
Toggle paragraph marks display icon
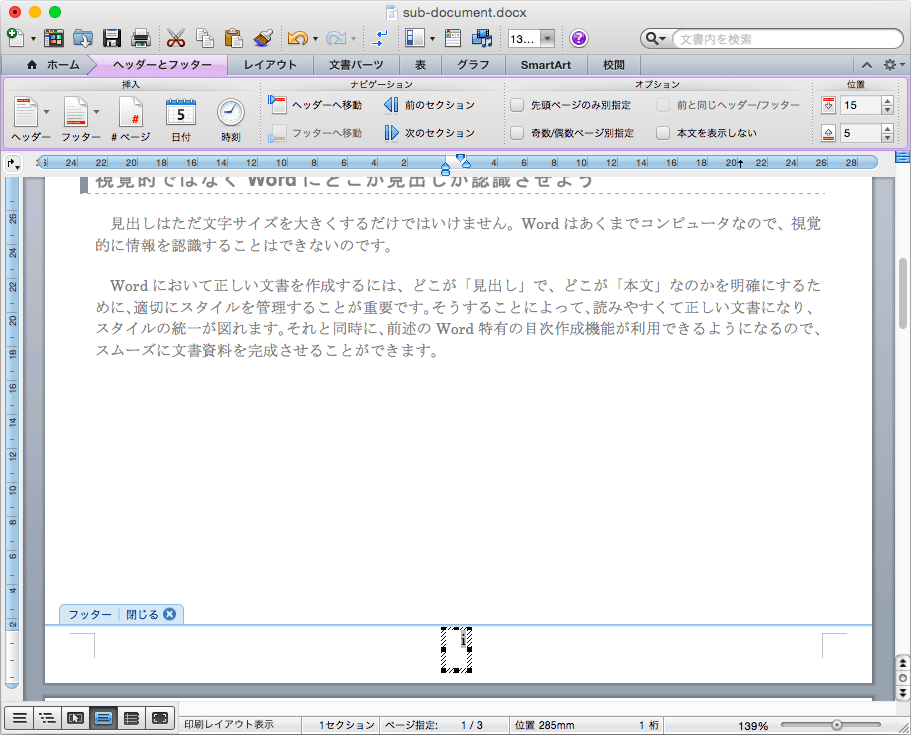click(379, 38)
